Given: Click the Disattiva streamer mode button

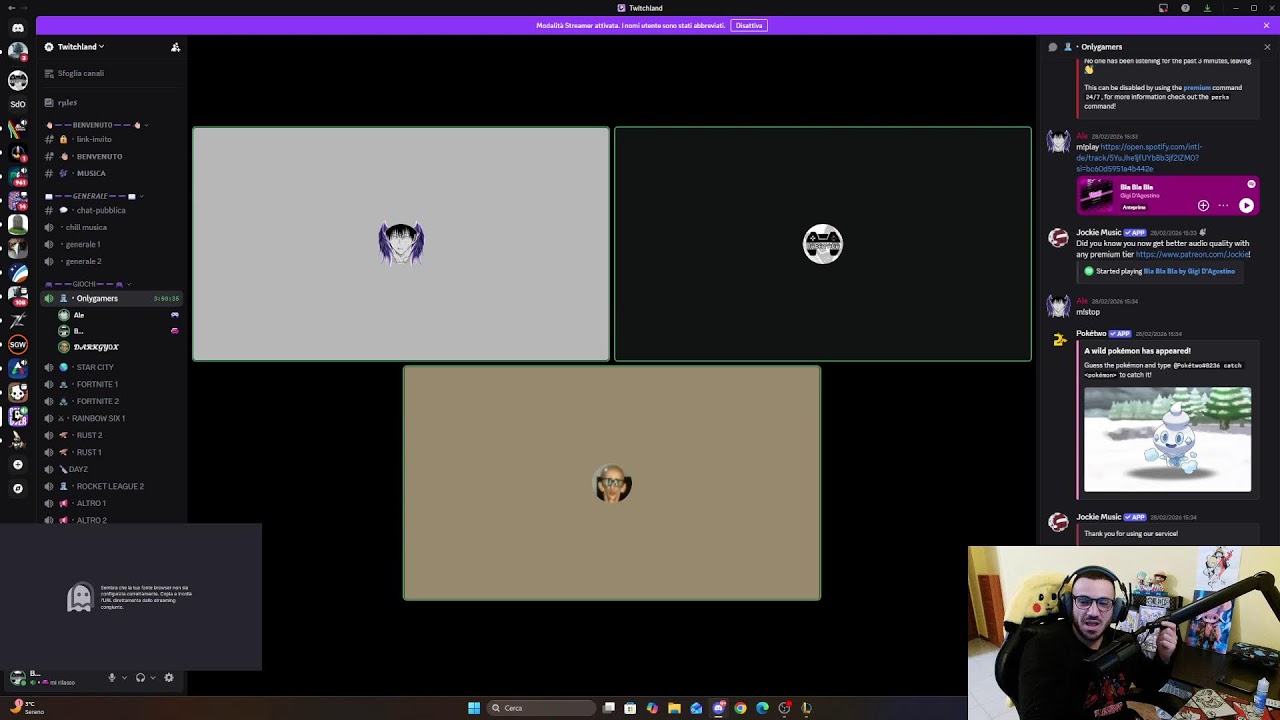Looking at the screenshot, I should point(749,25).
